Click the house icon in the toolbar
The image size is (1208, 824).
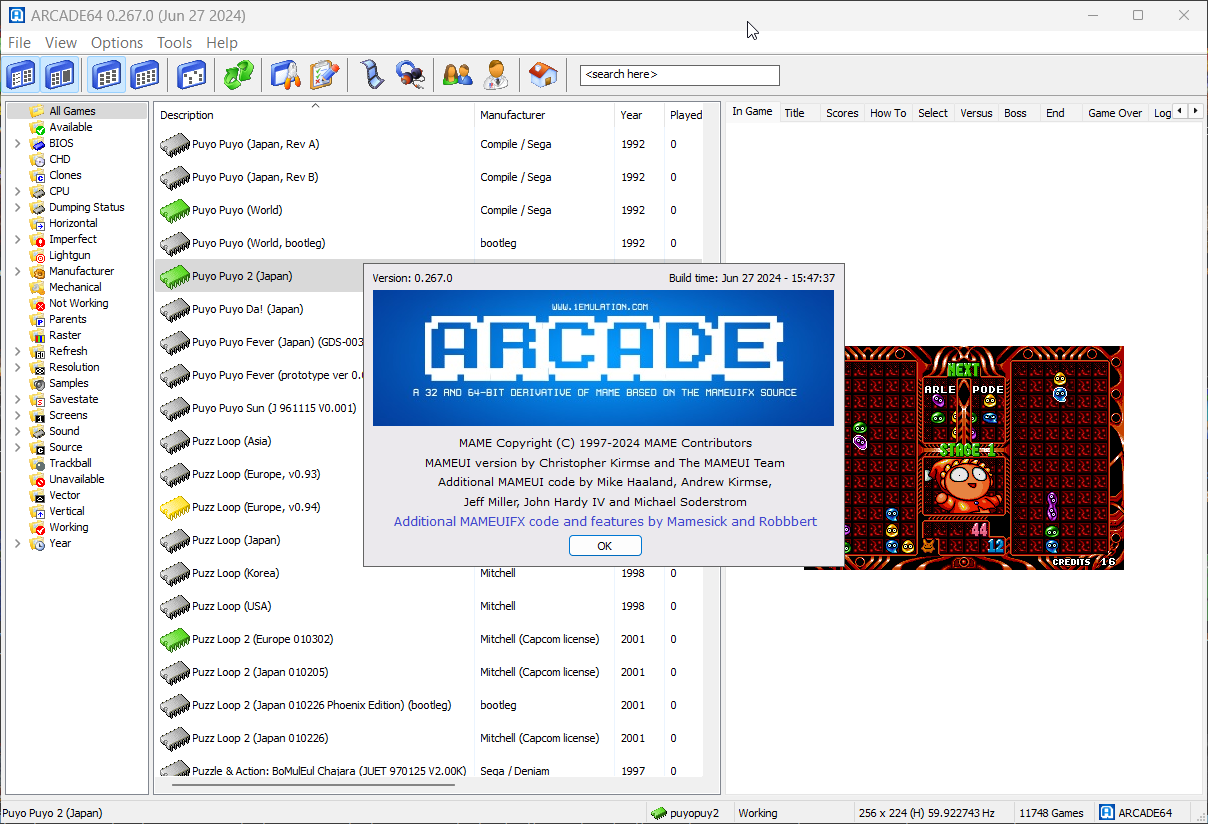coord(543,75)
